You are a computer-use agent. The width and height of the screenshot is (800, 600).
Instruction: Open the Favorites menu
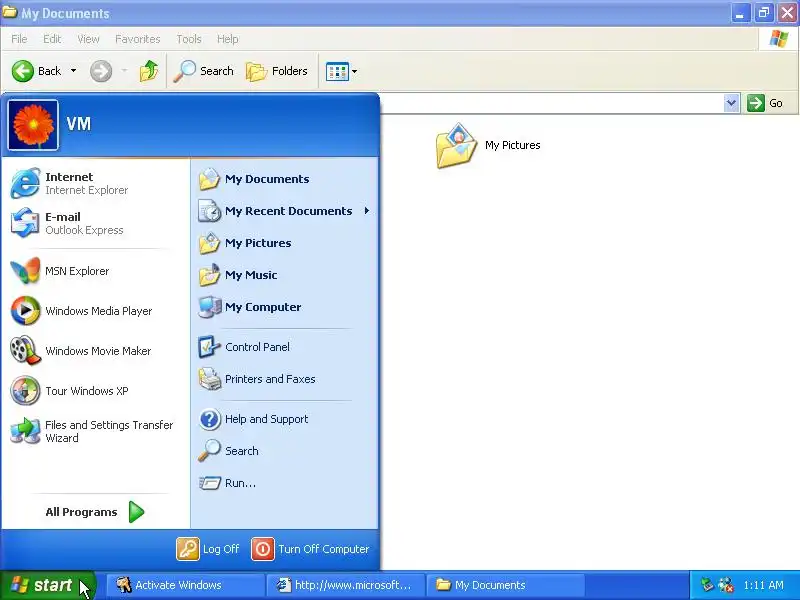(138, 39)
